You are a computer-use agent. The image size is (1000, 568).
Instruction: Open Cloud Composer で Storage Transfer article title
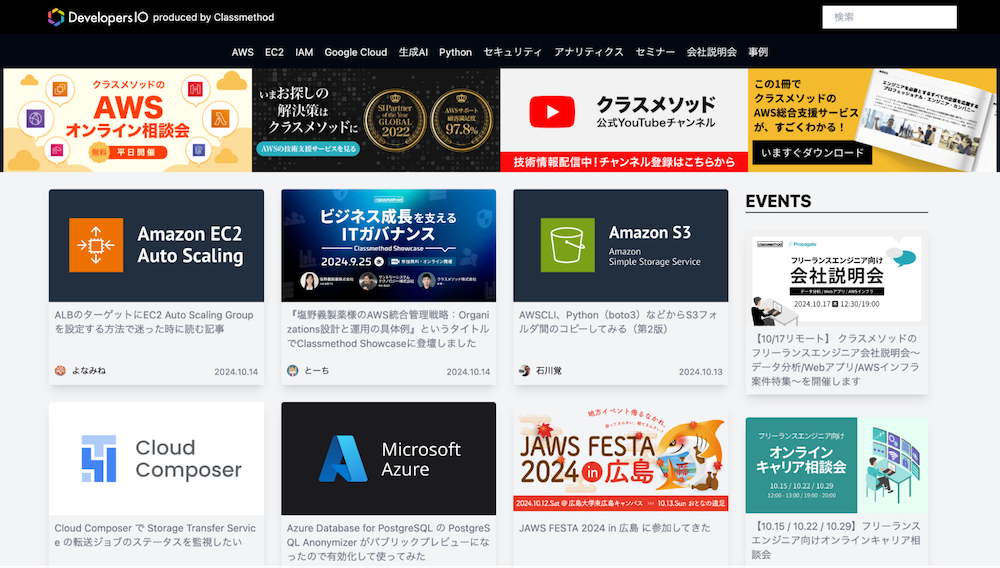coord(155,535)
